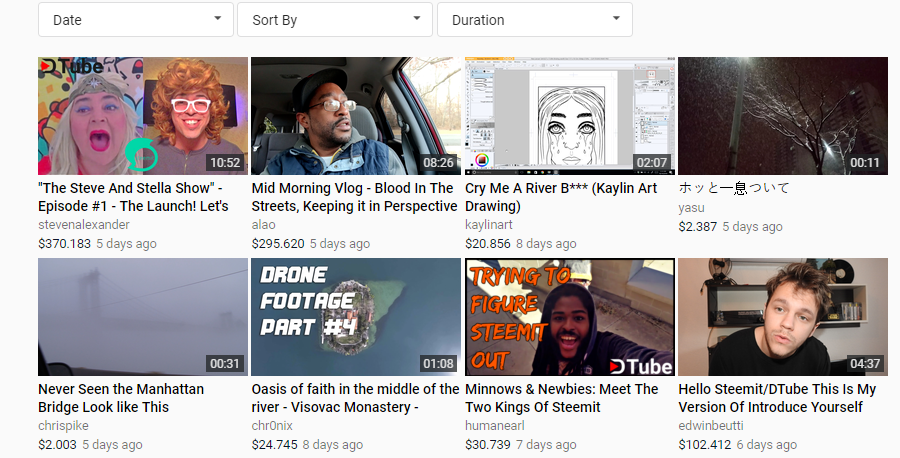The width and height of the screenshot is (900, 458).
Task: Click title Mid Morning Vlog - Blood In The Streets
Action: tap(354, 197)
